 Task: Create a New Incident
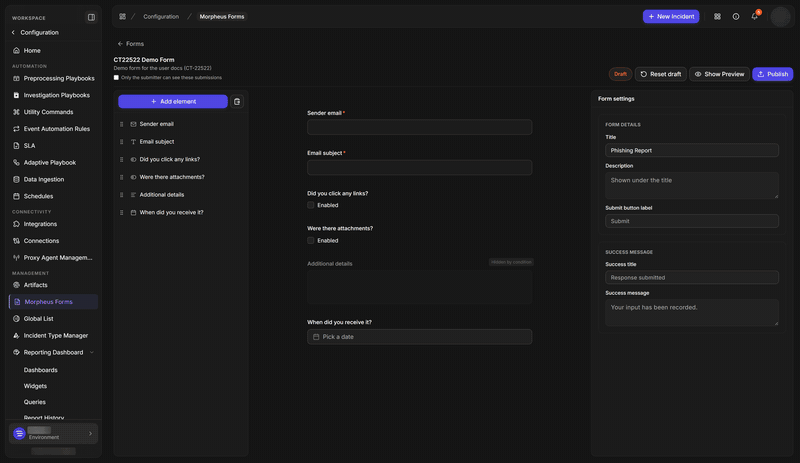[x=671, y=17]
